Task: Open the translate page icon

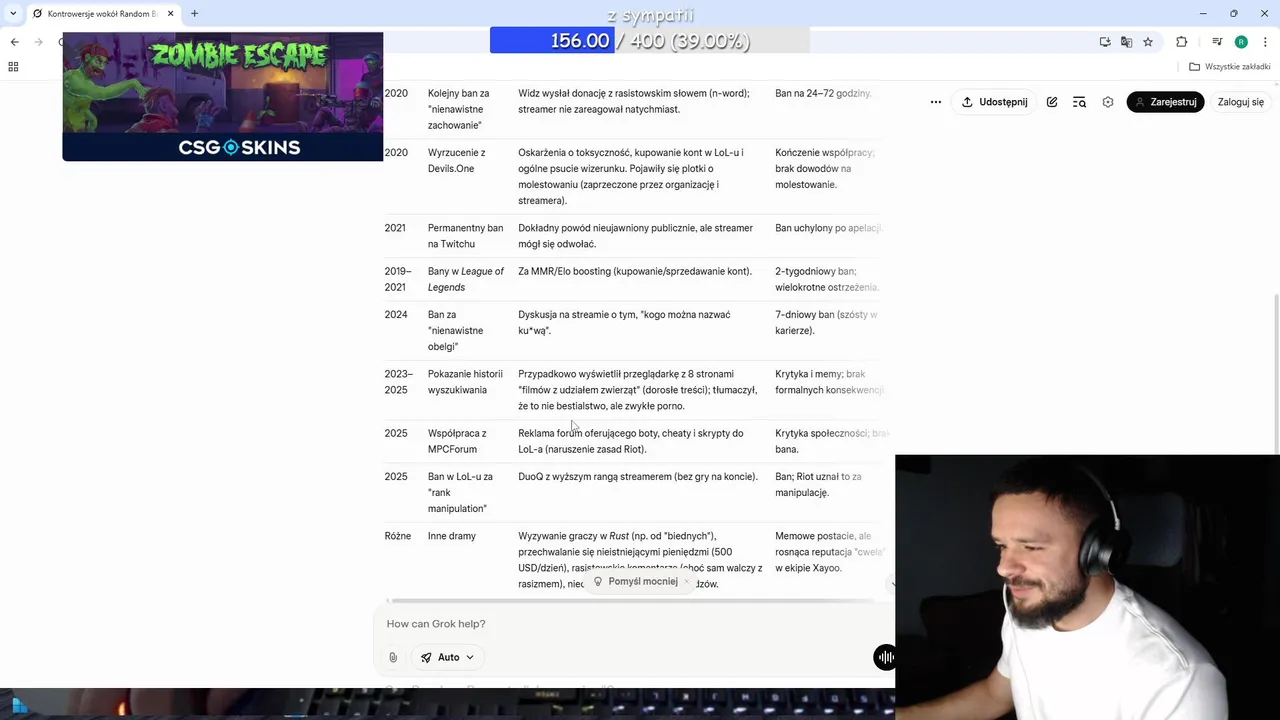Action: click(x=1126, y=42)
